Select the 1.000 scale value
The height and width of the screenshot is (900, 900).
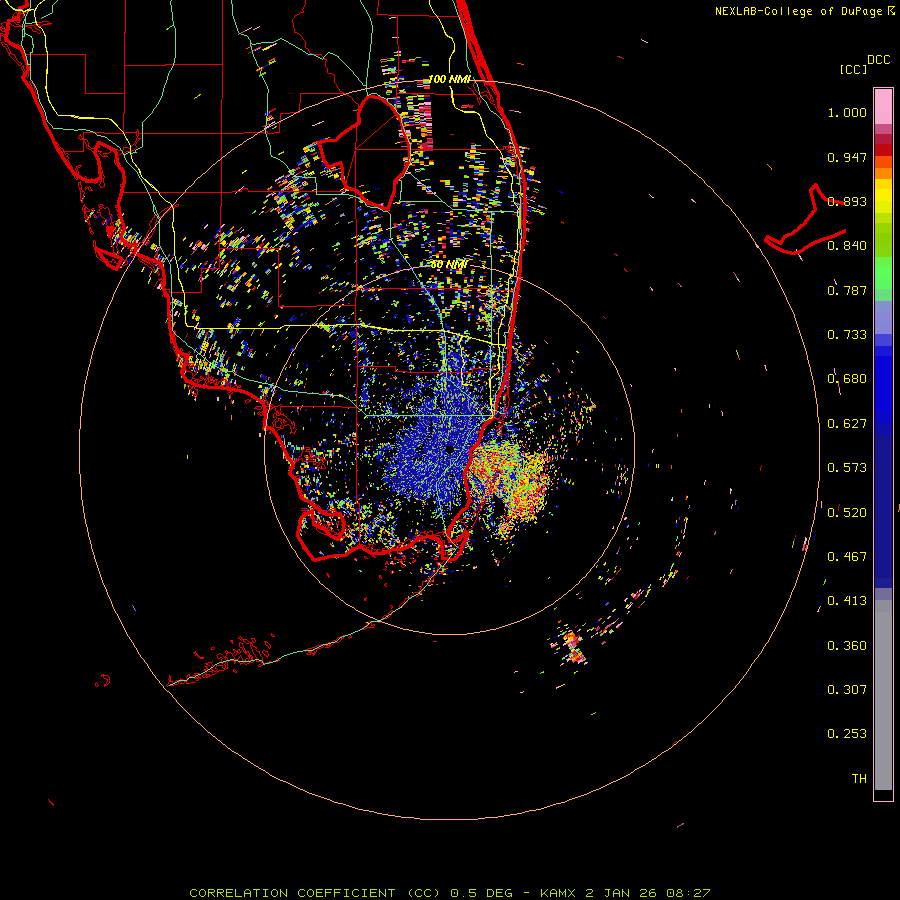[x=847, y=112]
